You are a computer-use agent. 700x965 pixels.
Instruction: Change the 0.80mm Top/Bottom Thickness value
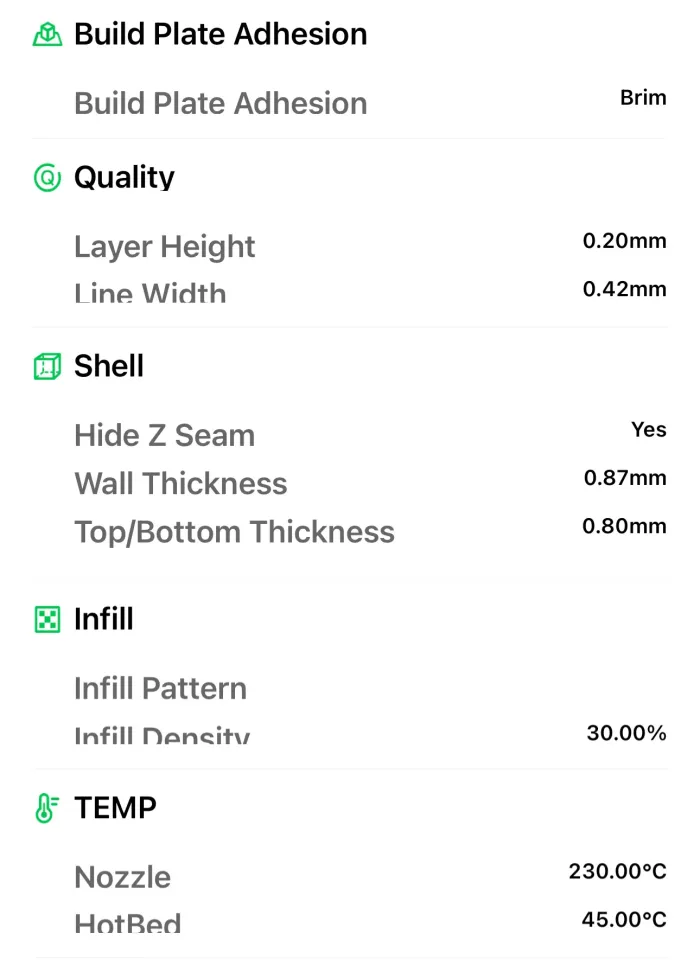pyautogui.click(x=624, y=526)
